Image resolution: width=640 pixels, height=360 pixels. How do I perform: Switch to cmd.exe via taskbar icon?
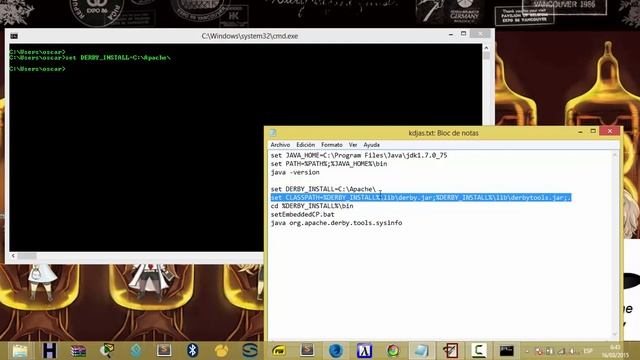pos(507,351)
